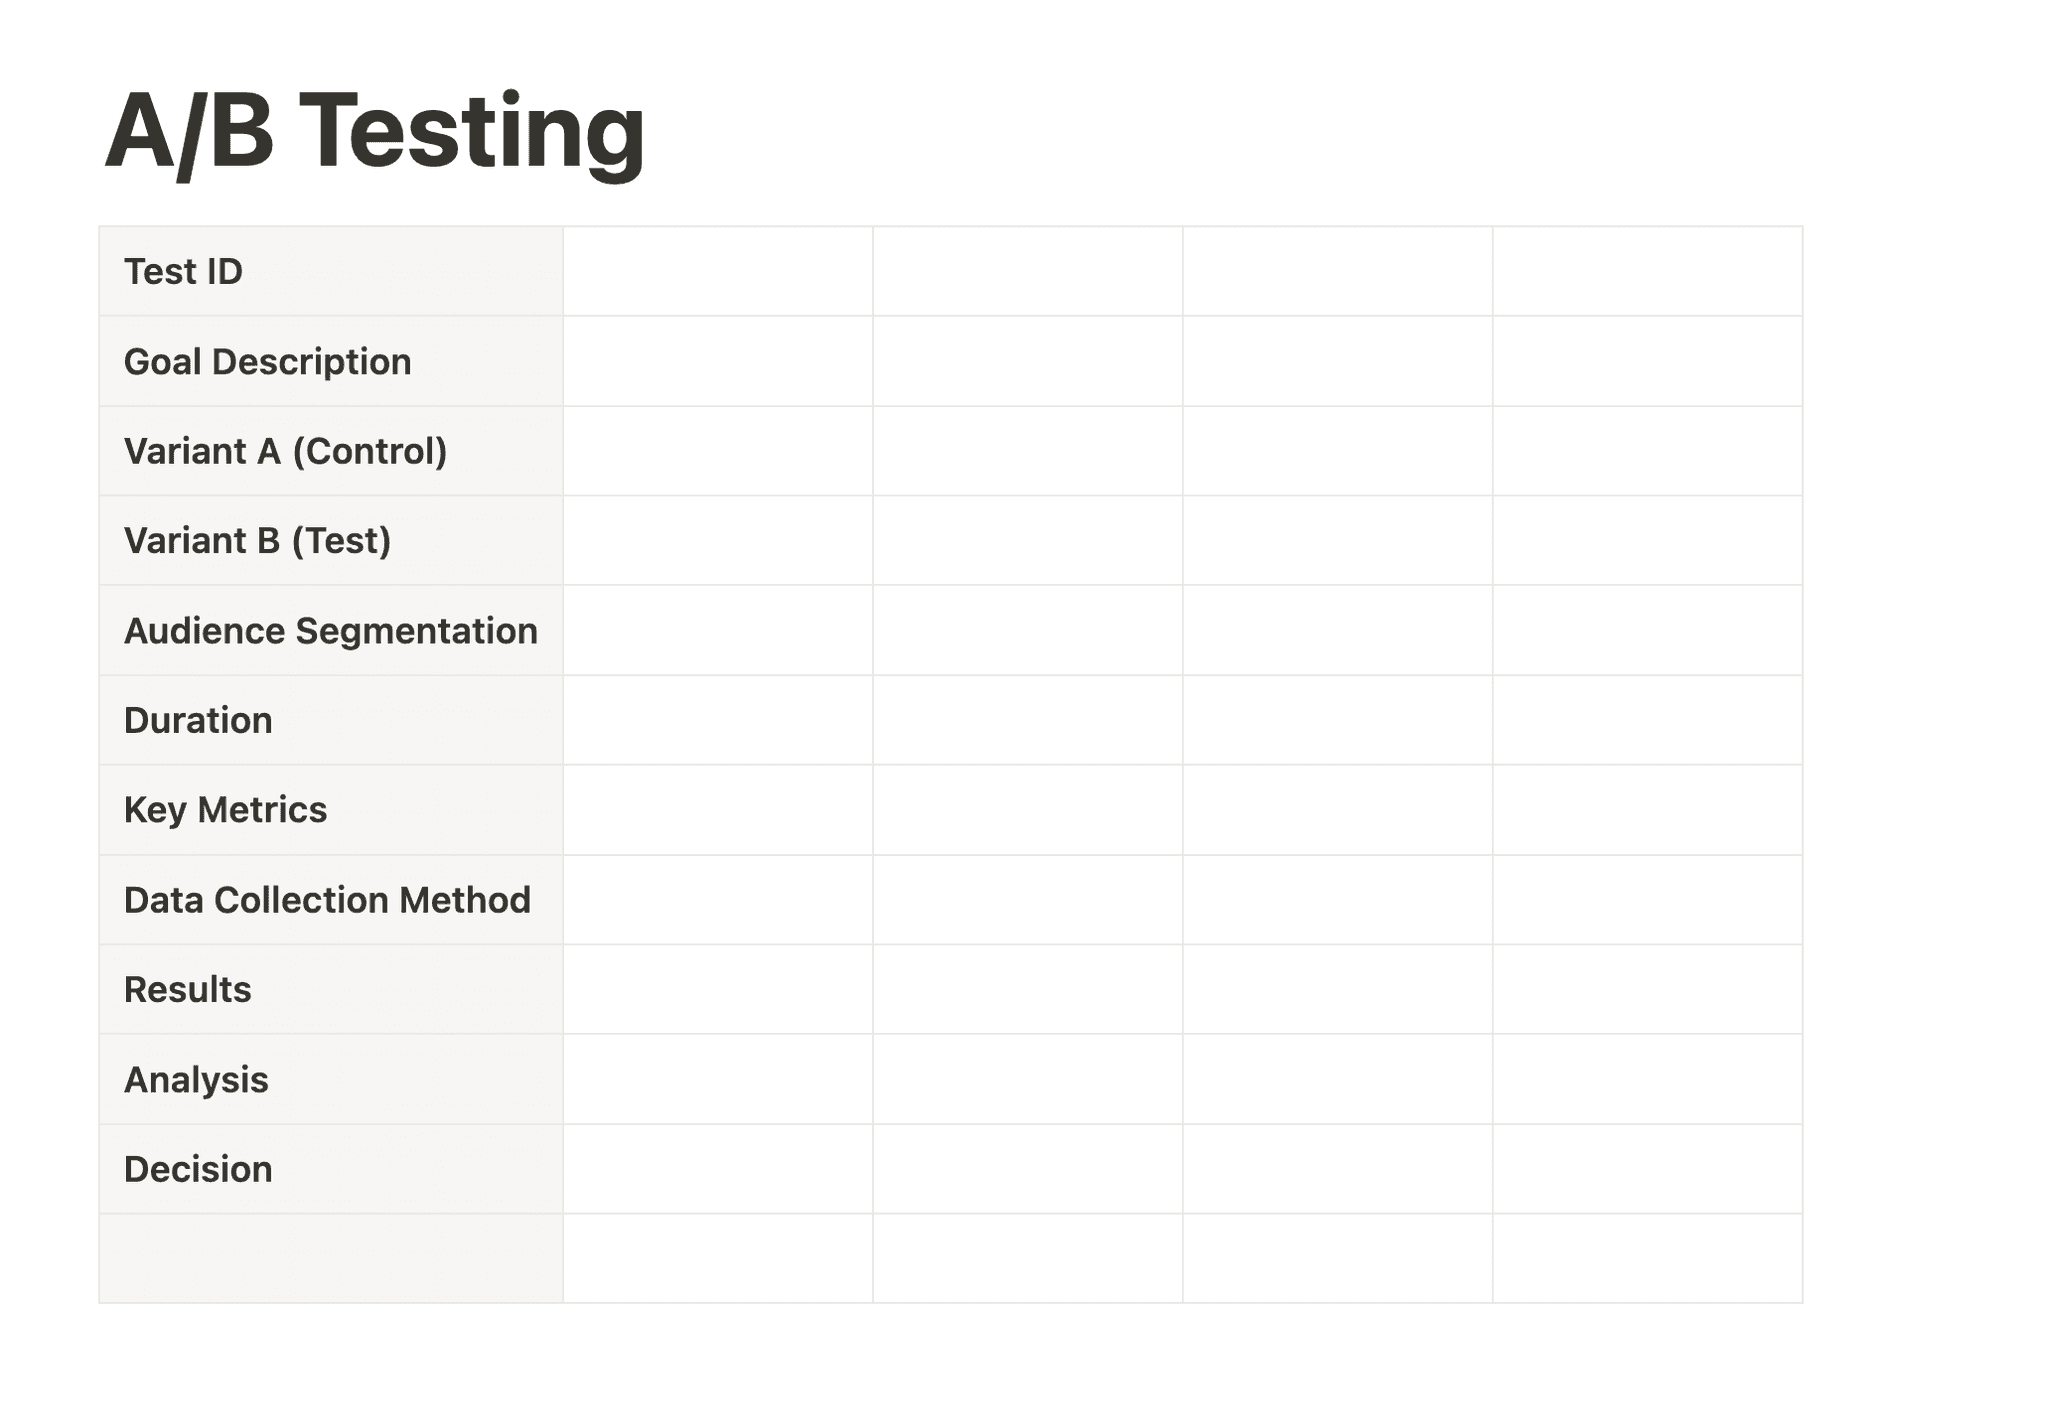Viewport: 2048px width, 1426px height.
Task: Select the Audience Segmentation row header
Action: (331, 630)
